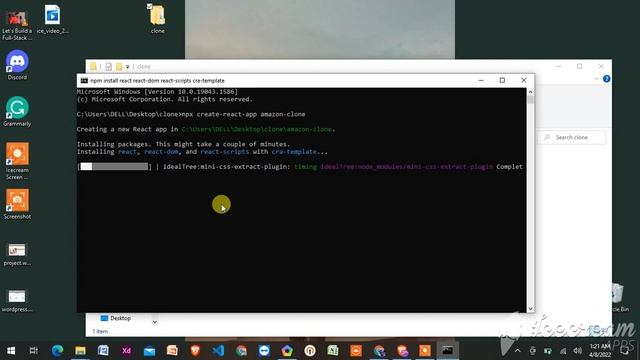This screenshot has height=360, width=640.
Task: Open the Grammarly desktop shortcut
Action: [x=17, y=111]
